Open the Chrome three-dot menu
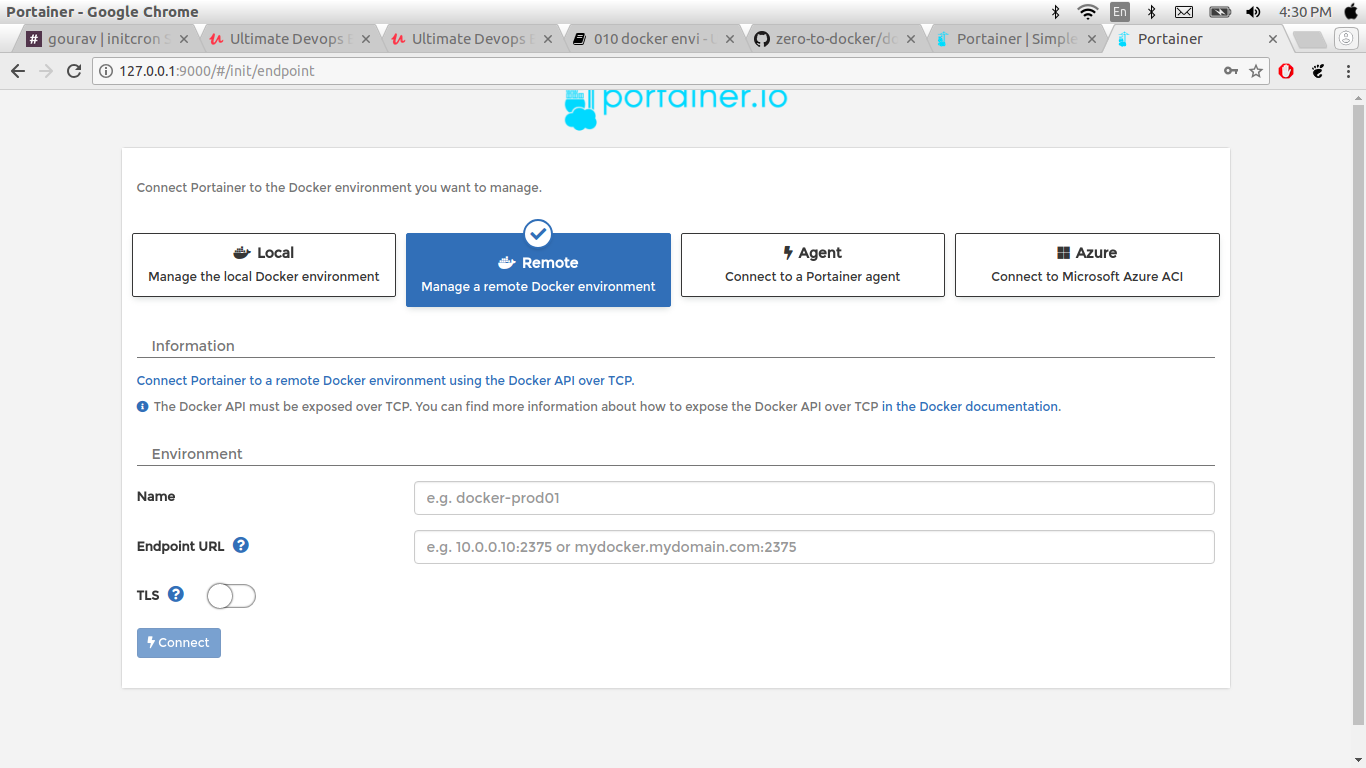Image resolution: width=1366 pixels, height=768 pixels. click(1348, 71)
